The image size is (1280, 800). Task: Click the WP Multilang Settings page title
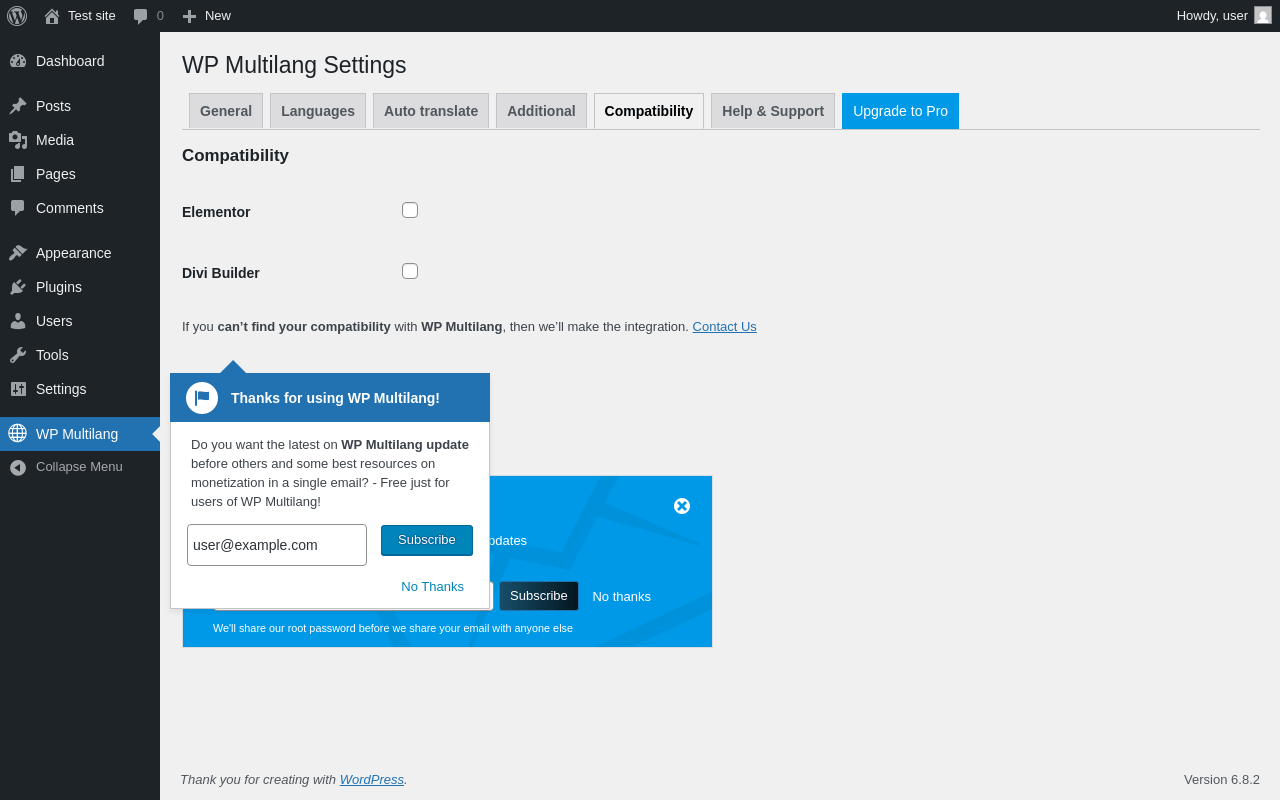point(294,65)
